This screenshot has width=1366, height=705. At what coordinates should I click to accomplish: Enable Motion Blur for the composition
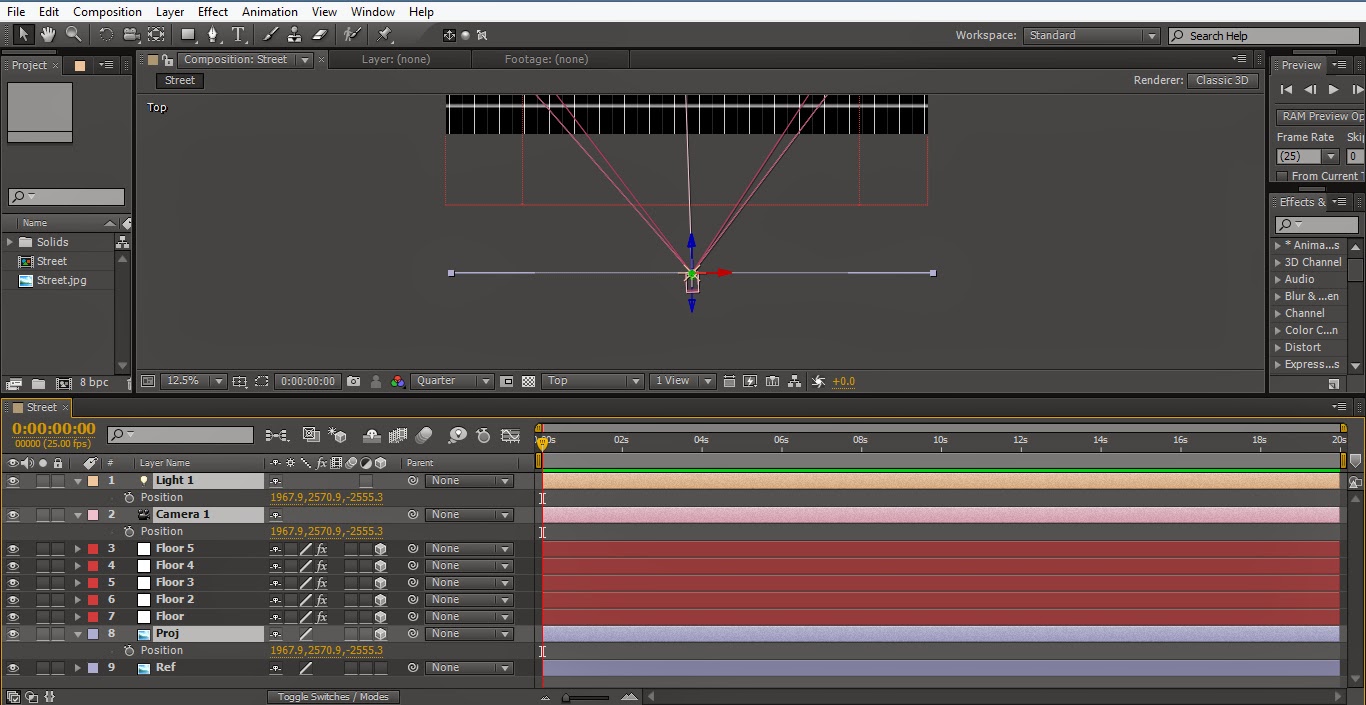pos(424,435)
